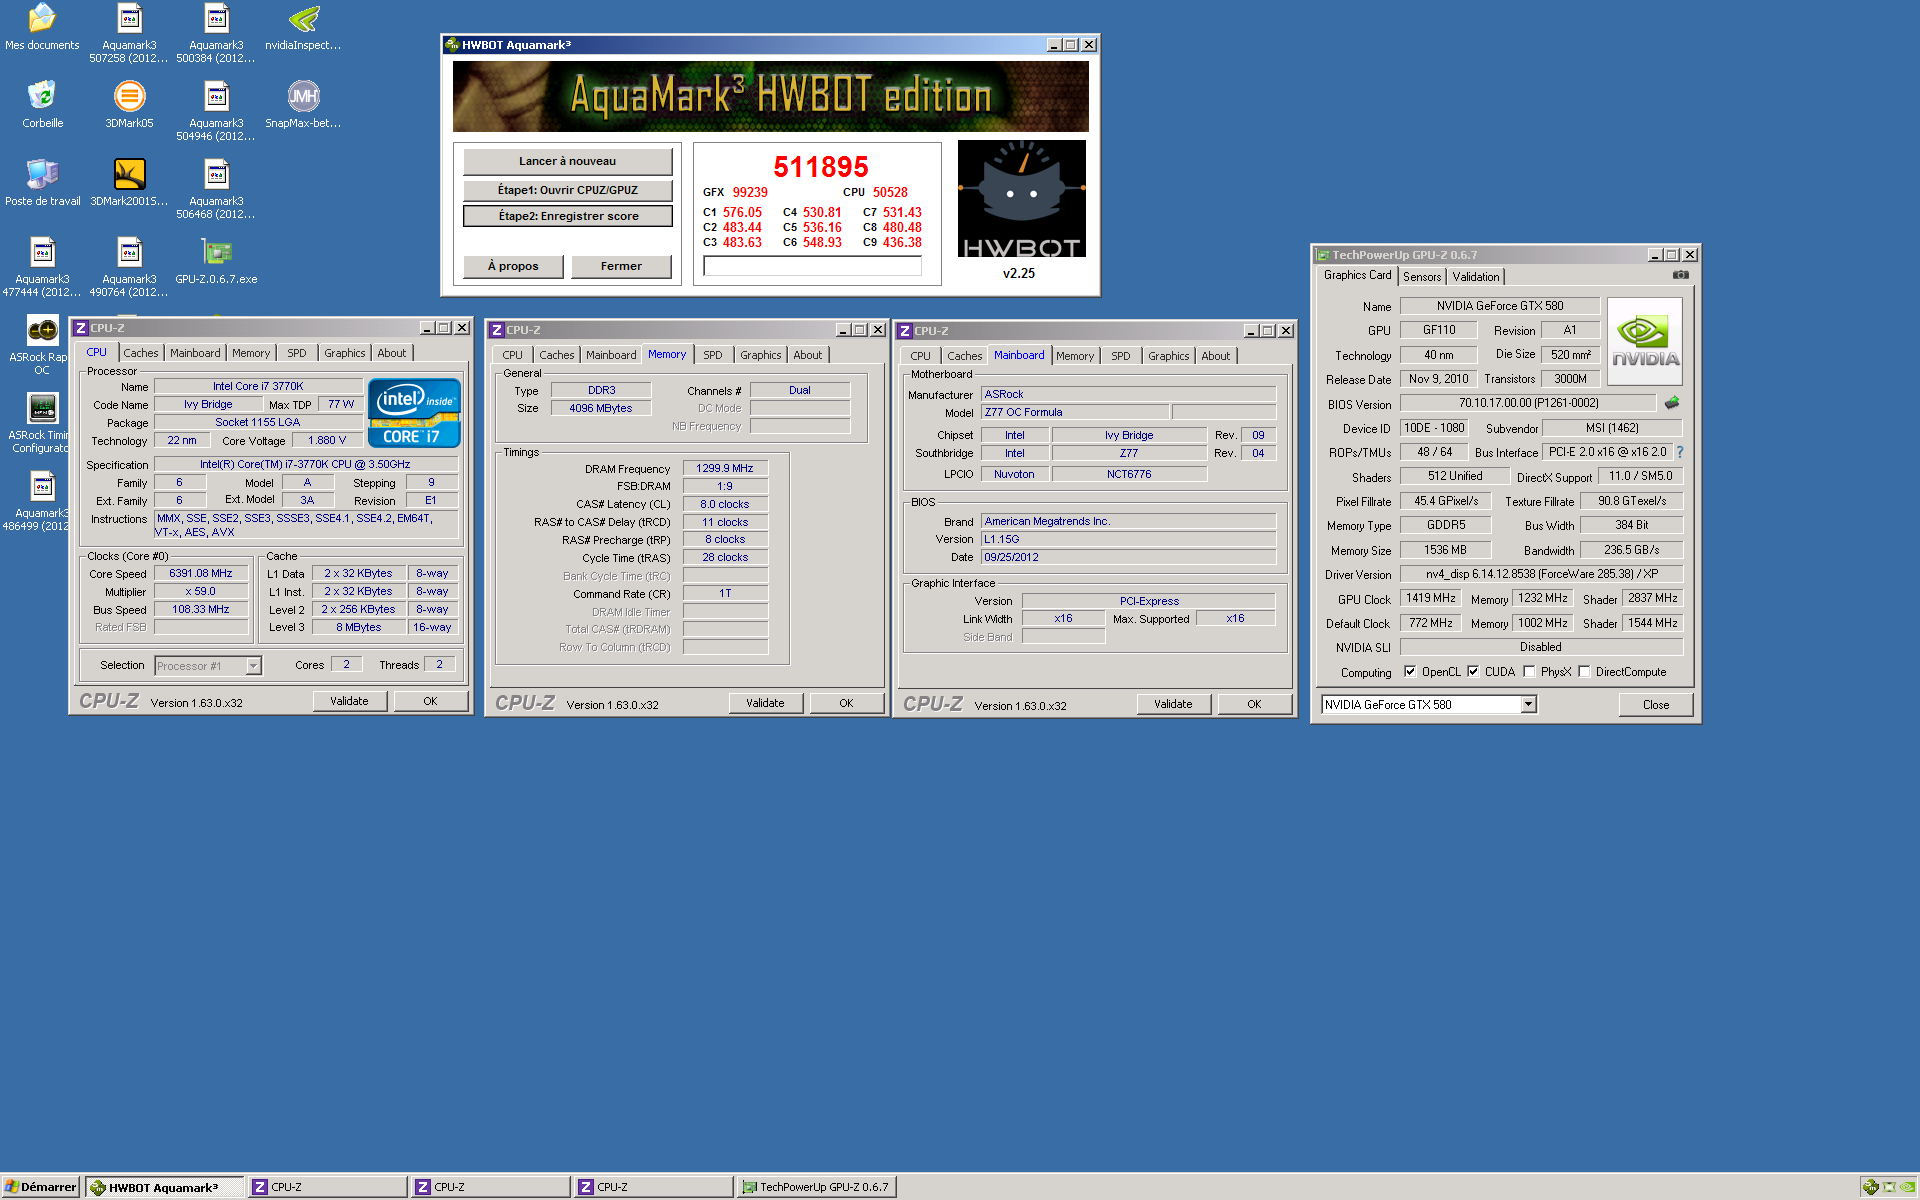Click the NVIDIA logo in GPU-Z
The height and width of the screenshot is (1200, 1920).
pos(1645,342)
